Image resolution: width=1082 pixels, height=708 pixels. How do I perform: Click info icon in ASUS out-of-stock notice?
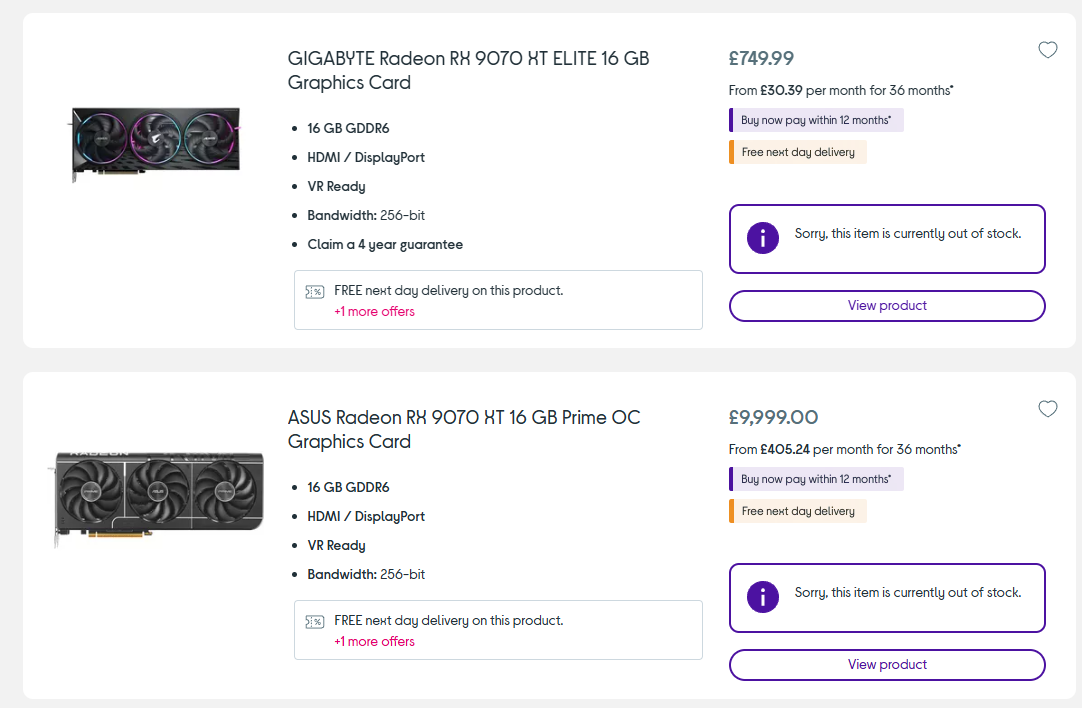pos(763,597)
